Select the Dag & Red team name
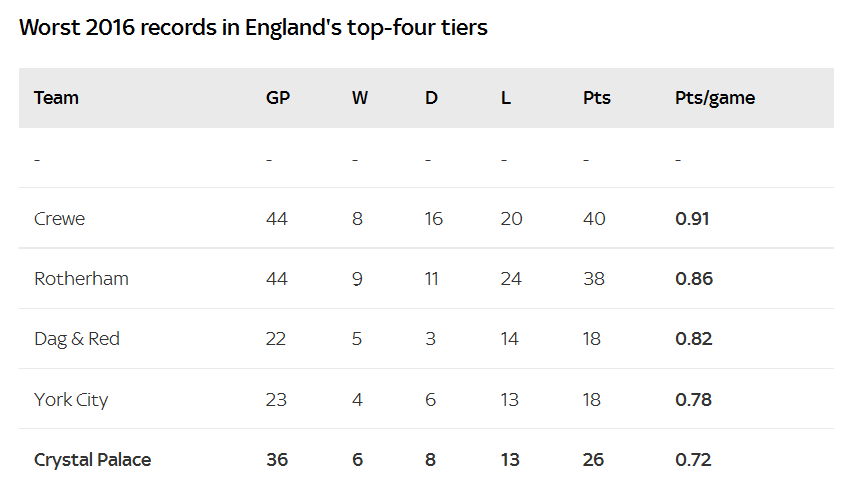Image resolution: width=854 pixels, height=497 pixels. tap(77, 339)
